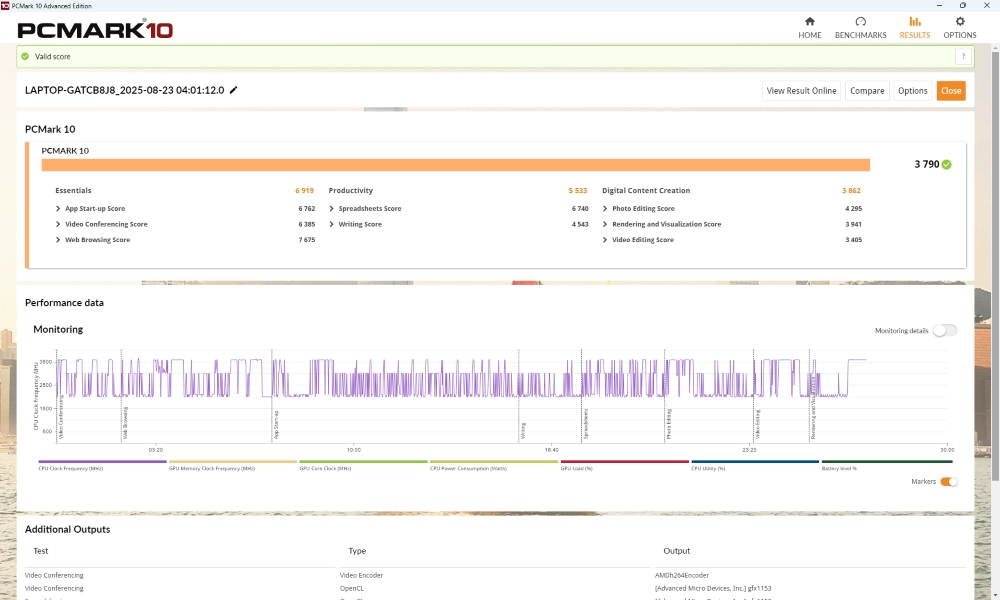1000x600 pixels.
Task: Click the Web Browsing marker on the chart
Action: coord(126,423)
